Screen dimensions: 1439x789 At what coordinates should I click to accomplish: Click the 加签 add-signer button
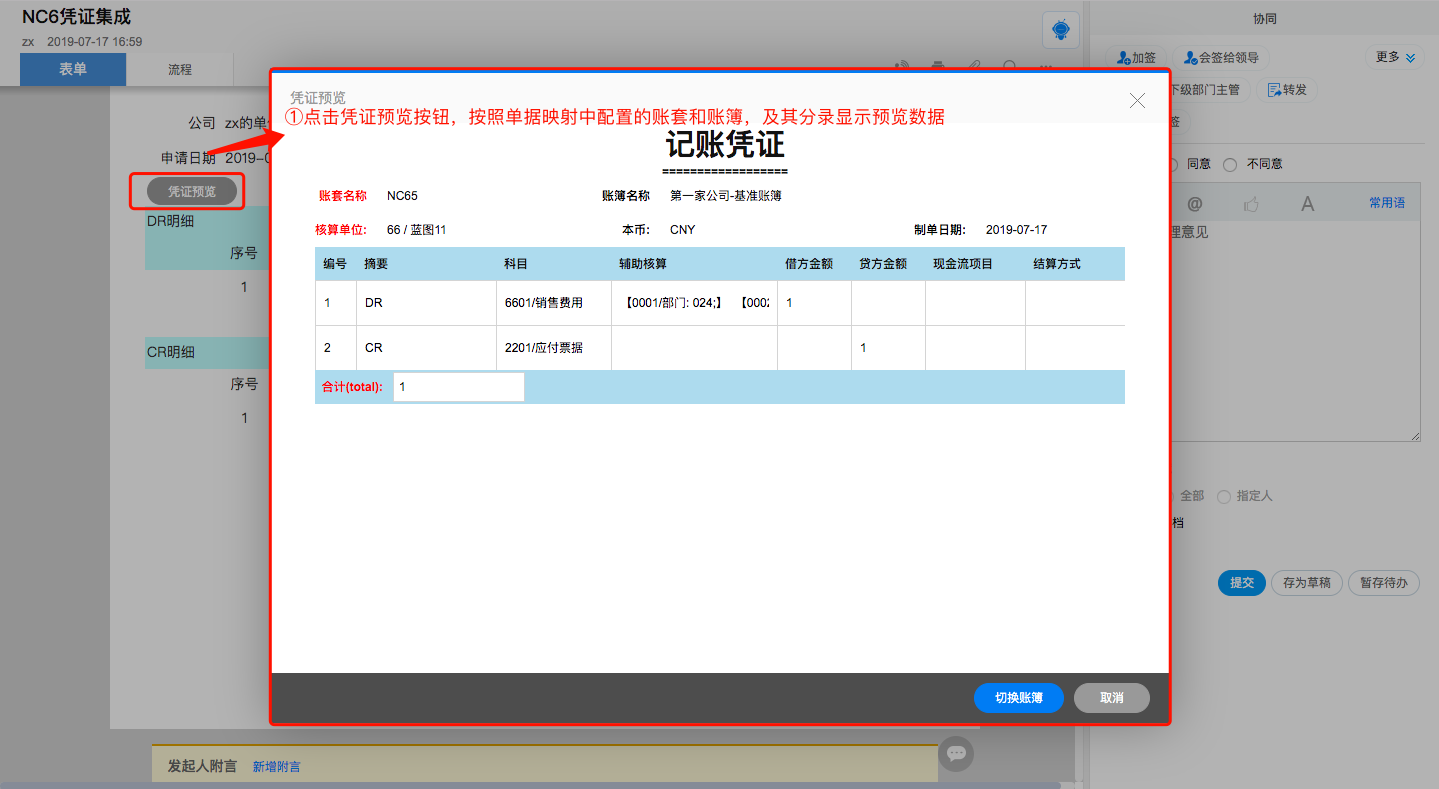(1137, 58)
